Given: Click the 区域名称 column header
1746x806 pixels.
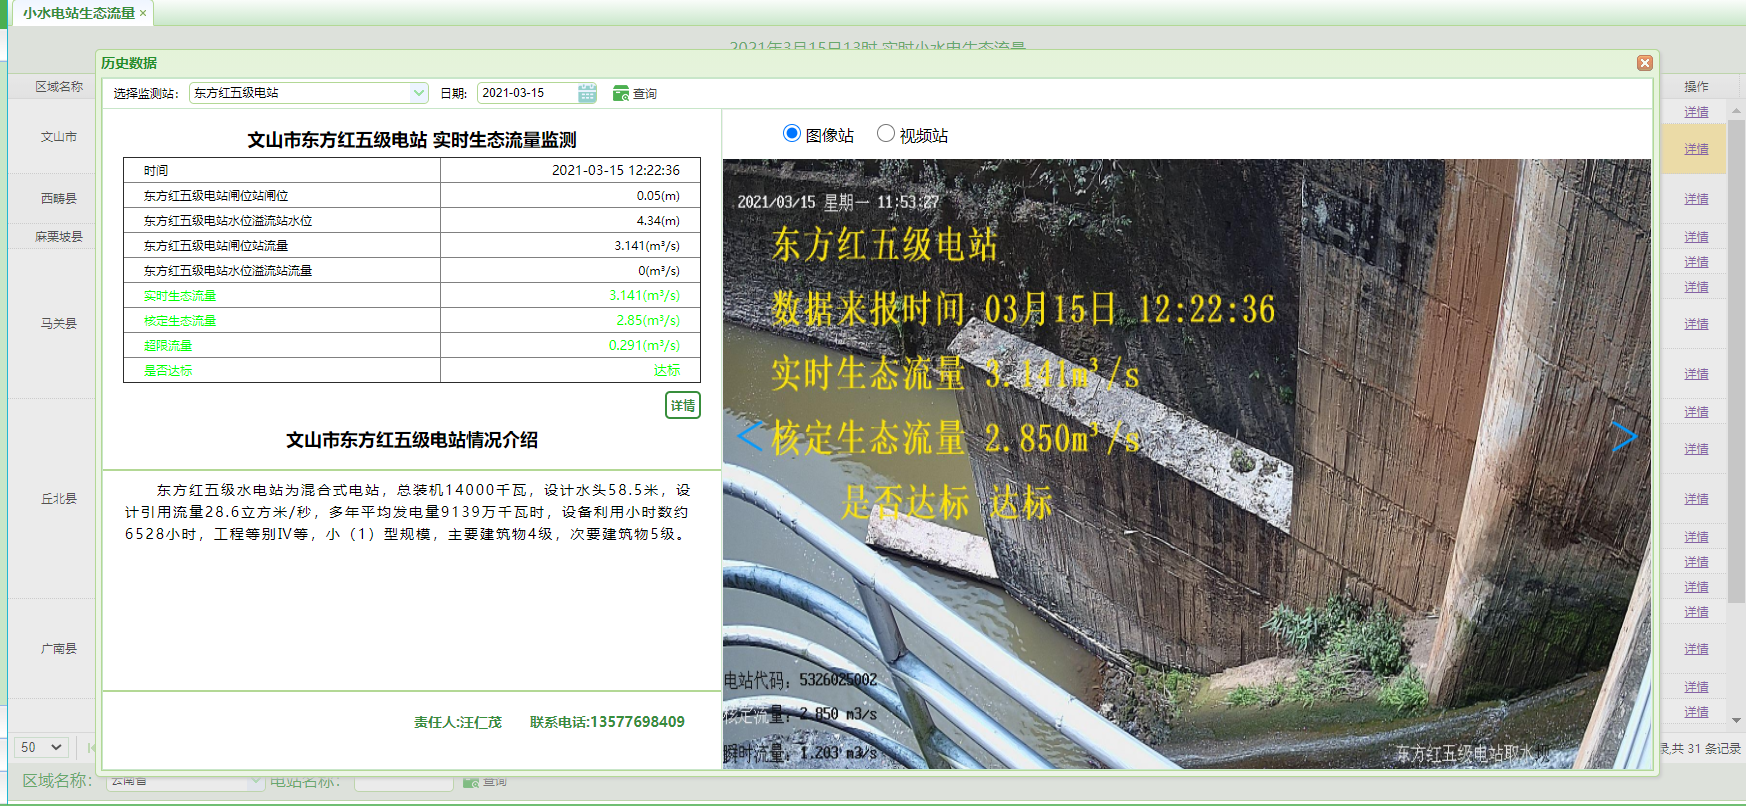Looking at the screenshot, I should [59, 87].
